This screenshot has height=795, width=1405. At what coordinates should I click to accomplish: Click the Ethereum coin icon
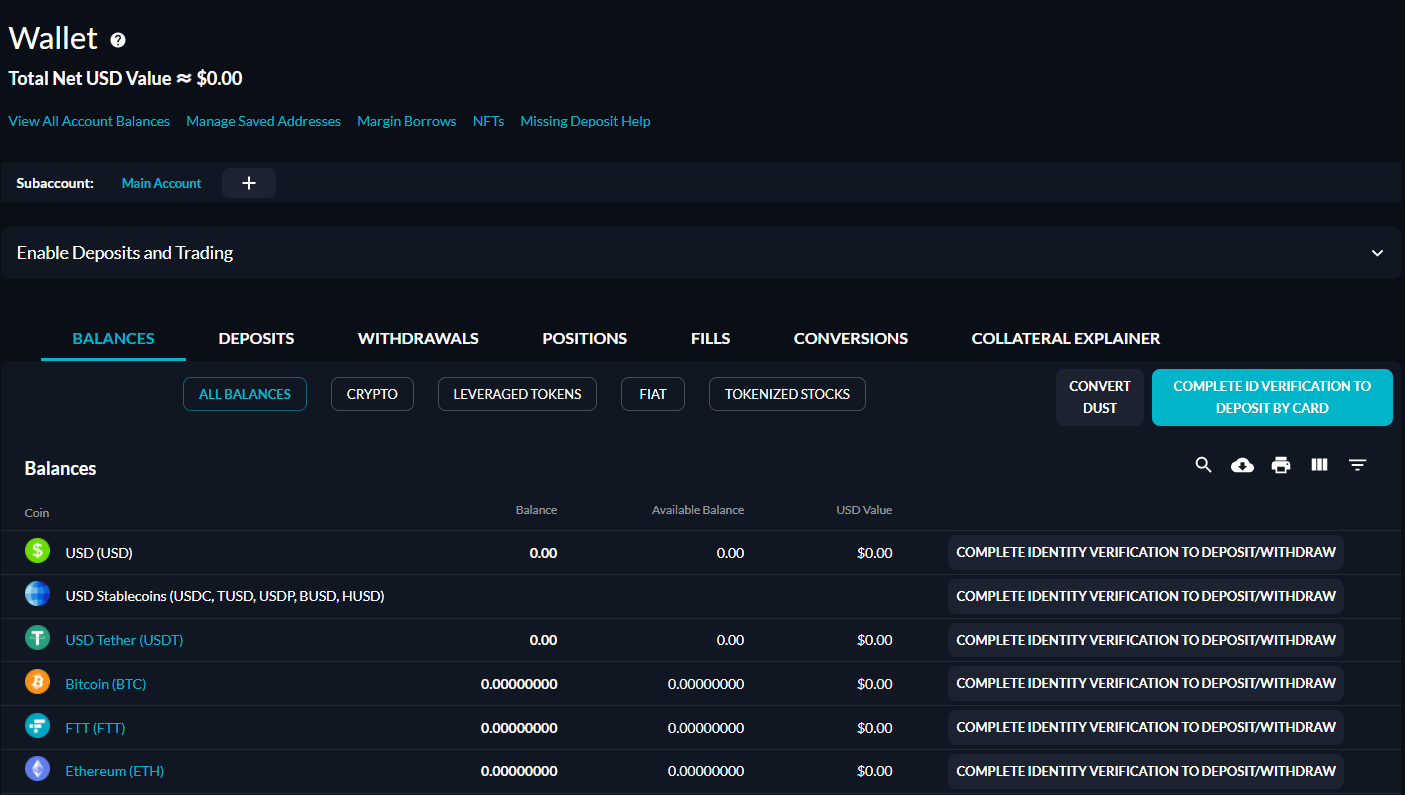(37, 770)
